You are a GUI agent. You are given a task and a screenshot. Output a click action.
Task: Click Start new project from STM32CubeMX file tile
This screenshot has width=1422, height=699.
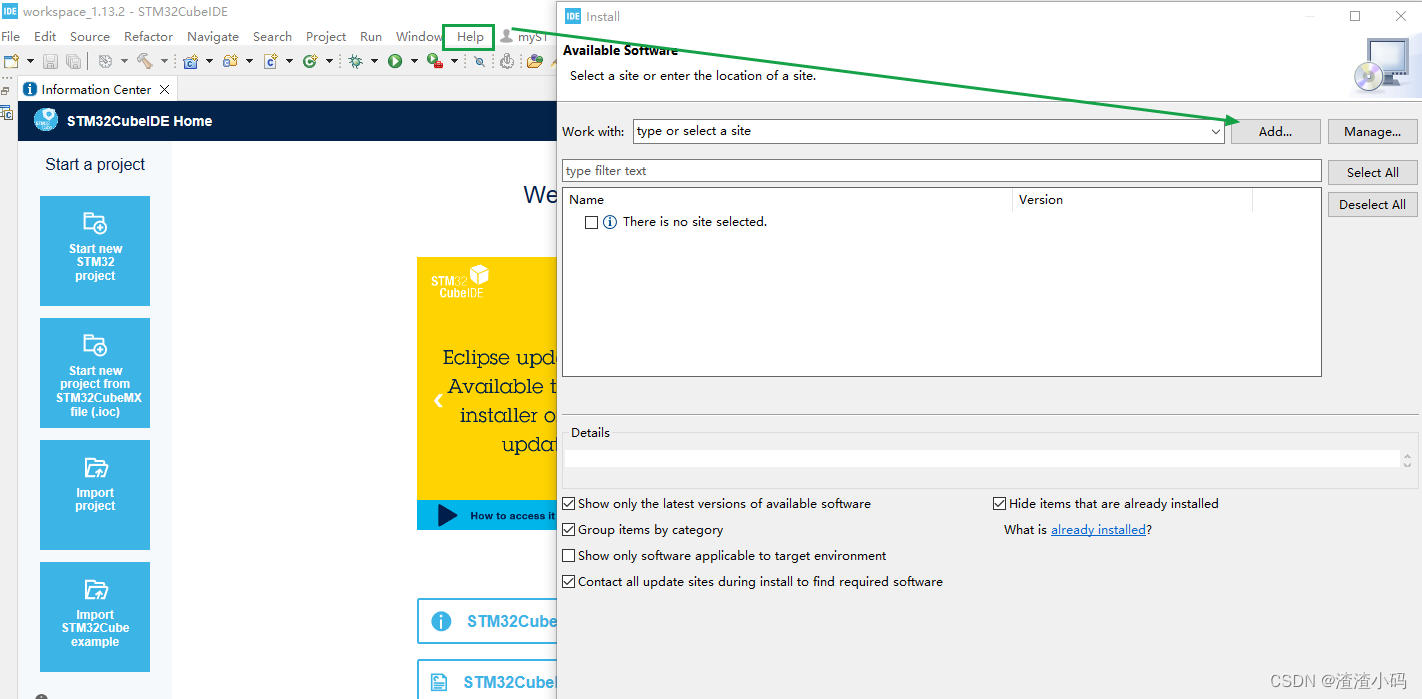pos(95,373)
